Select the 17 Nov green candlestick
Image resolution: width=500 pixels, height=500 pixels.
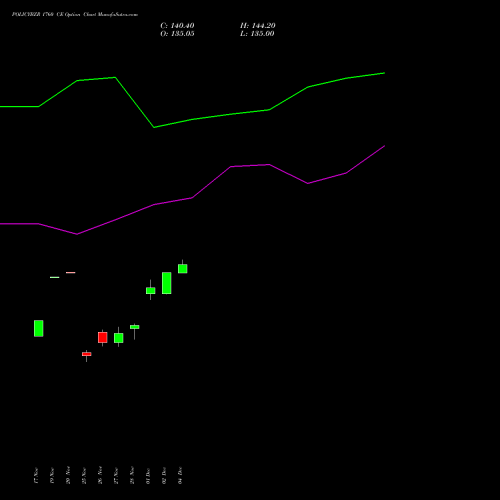[x=39, y=328]
